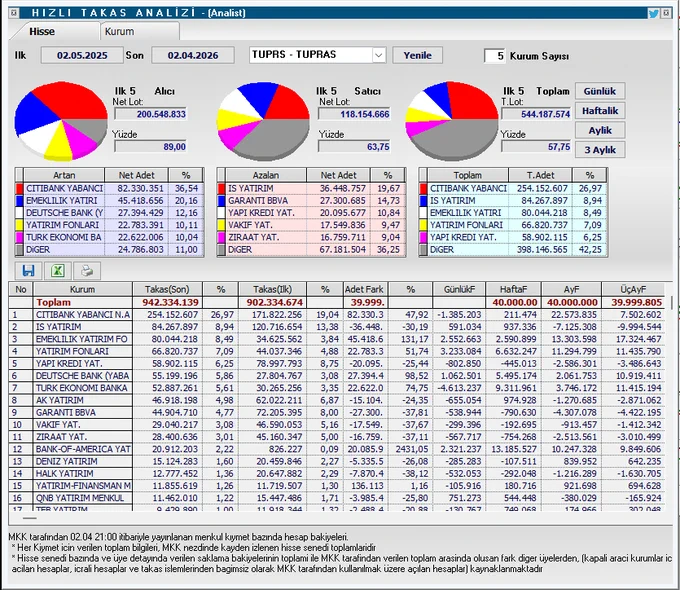This screenshot has width=680, height=590.
Task: Select the Günlük period button
Action: click(x=600, y=91)
